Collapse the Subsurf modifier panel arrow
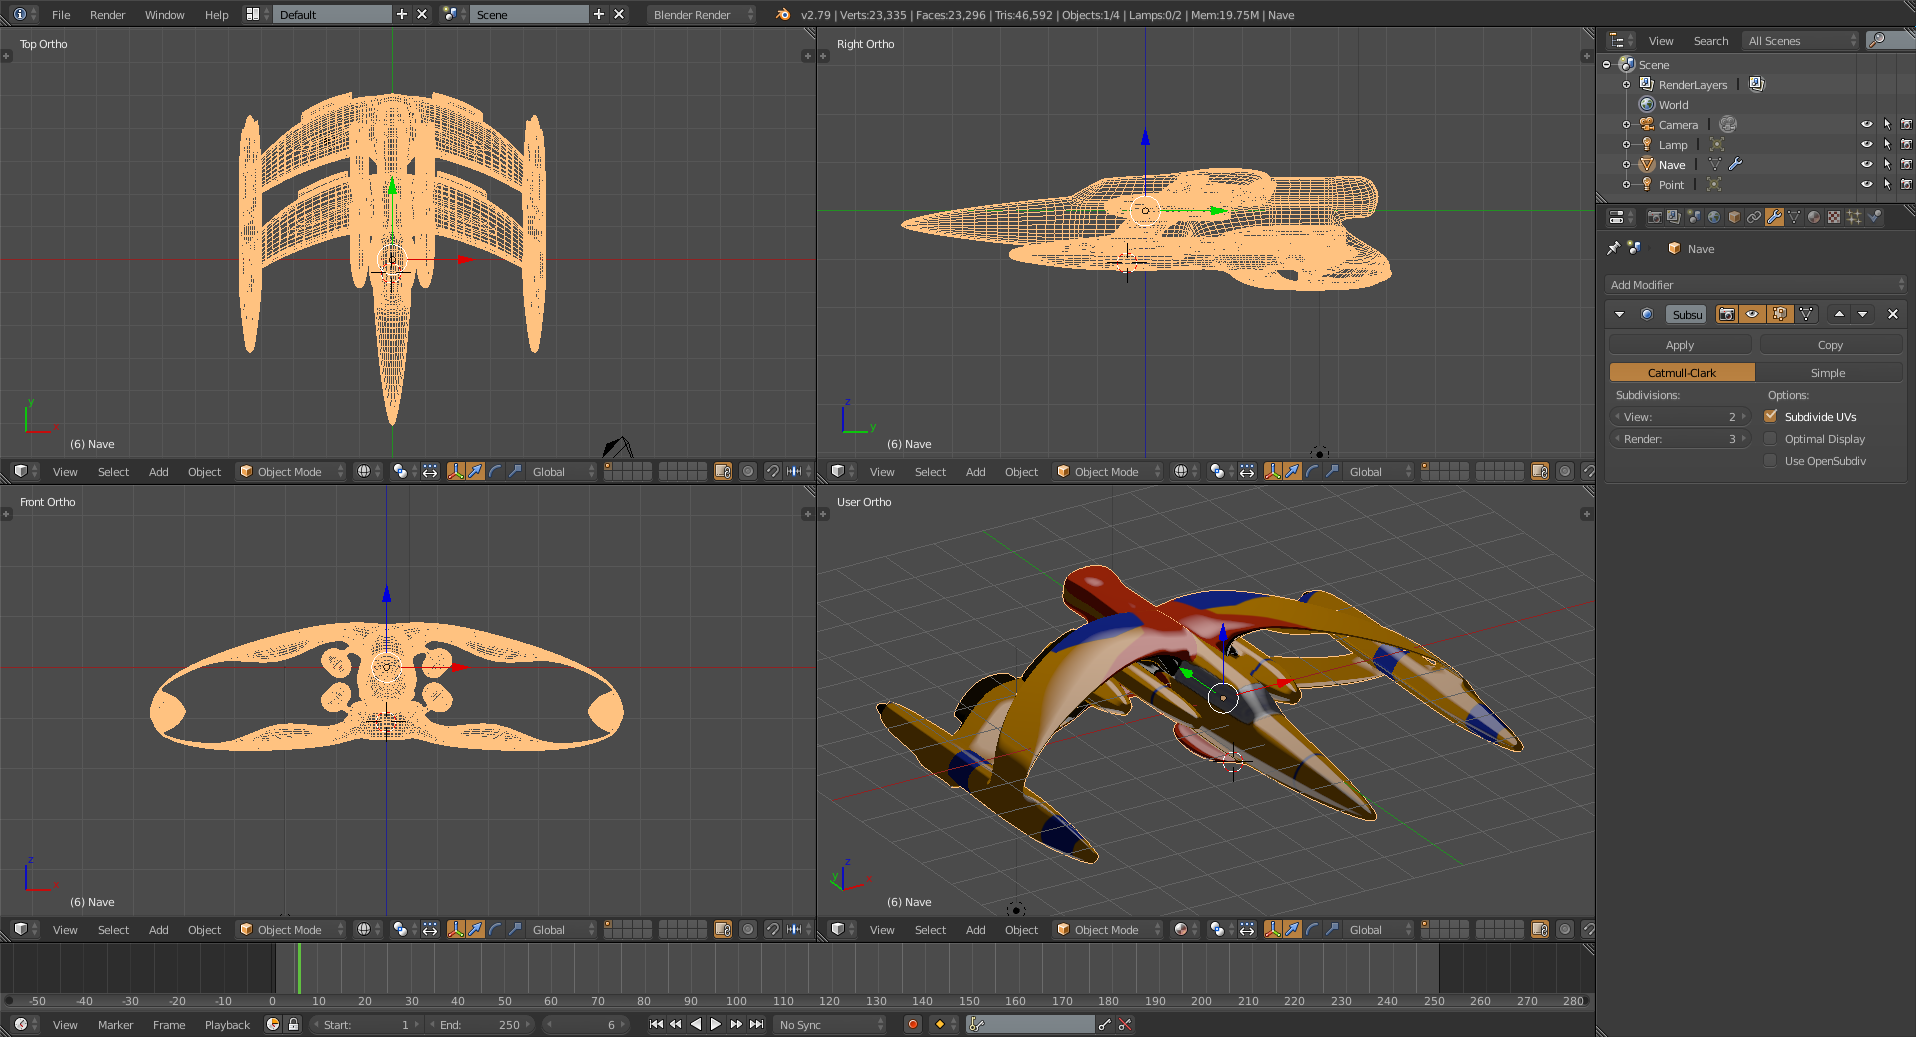 point(1619,314)
